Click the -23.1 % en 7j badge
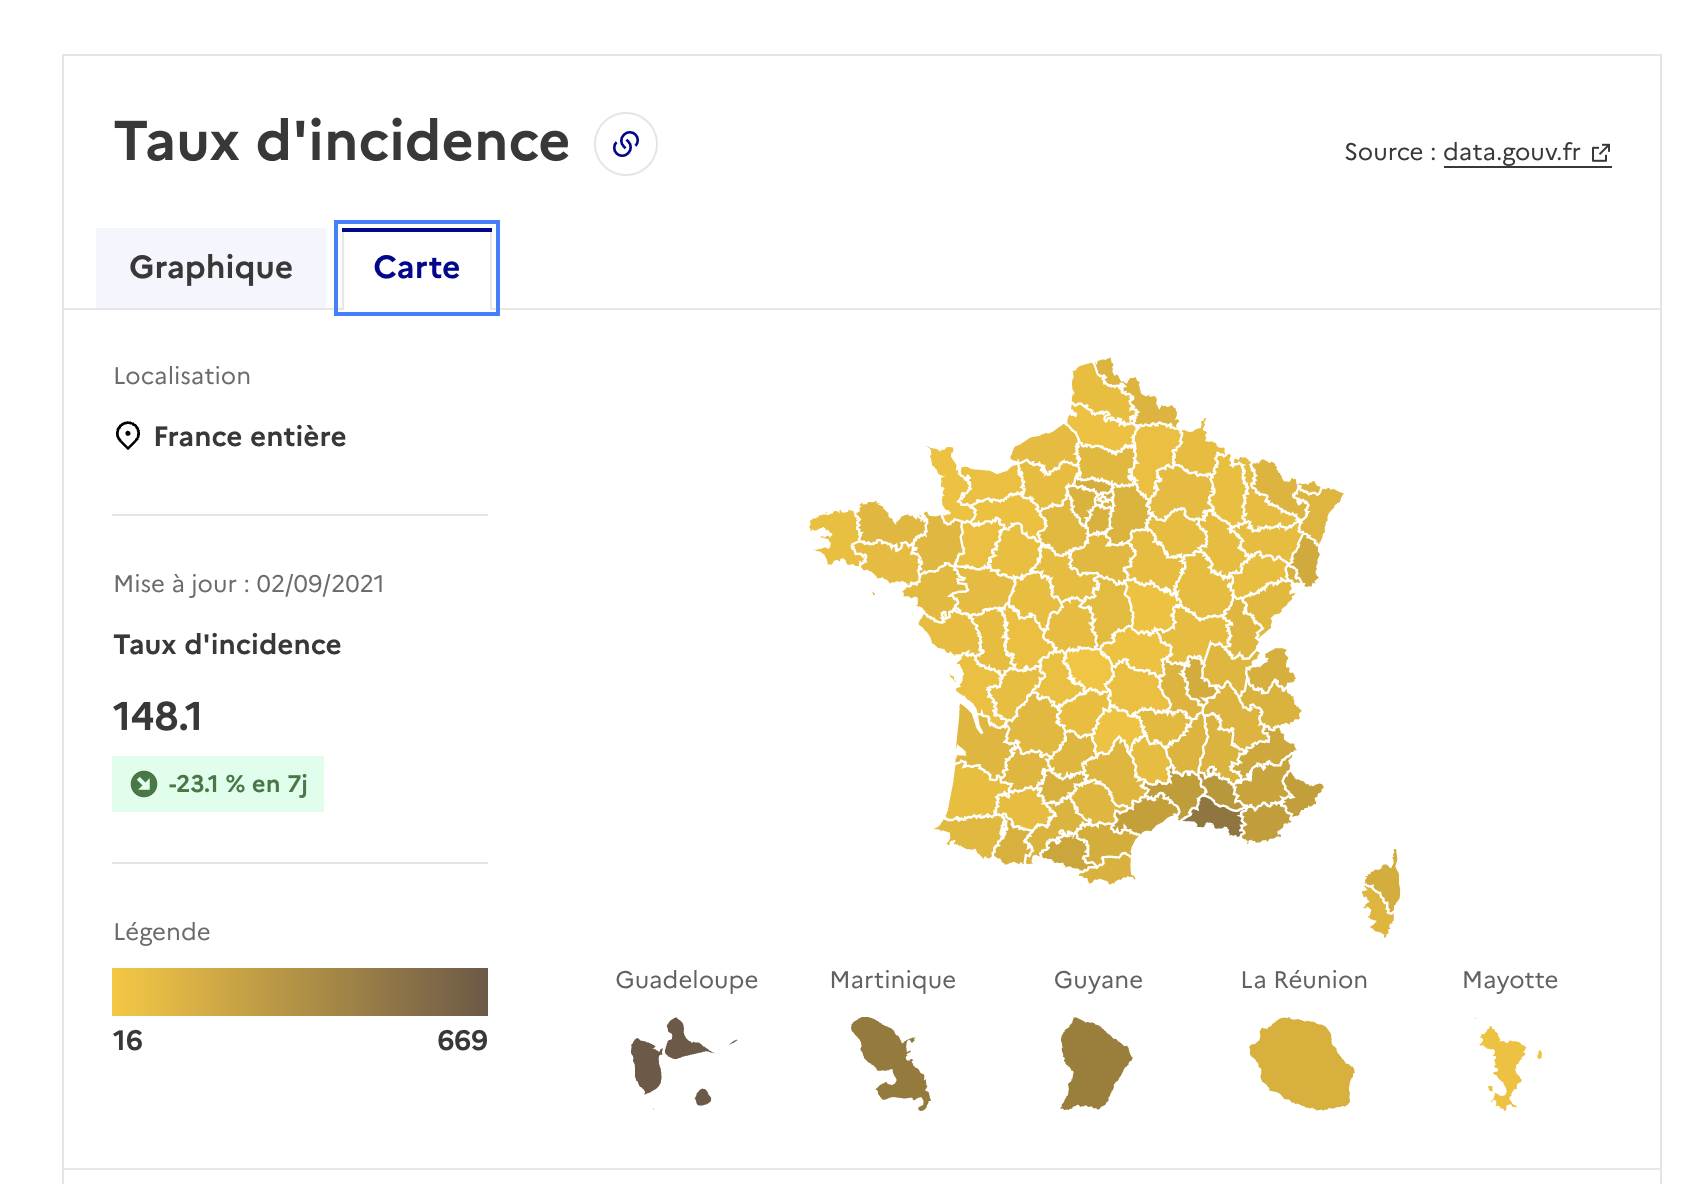Screen dimensions: 1708x1184 pyautogui.click(x=218, y=784)
